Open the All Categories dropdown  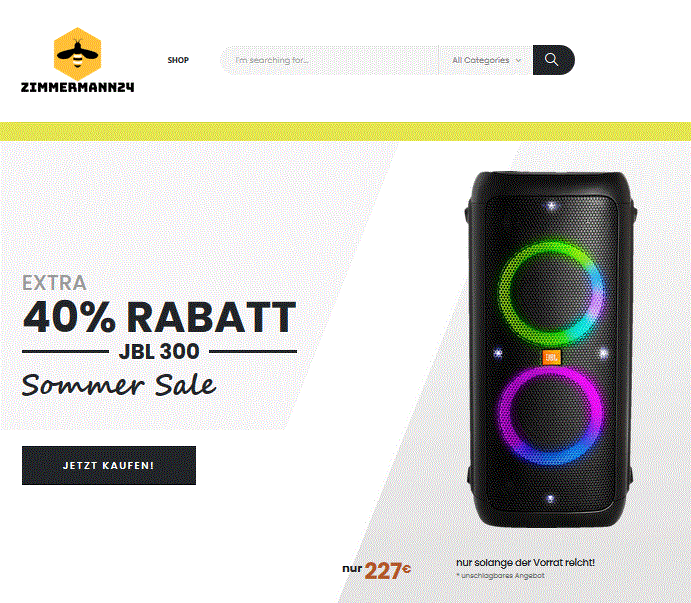(486, 60)
